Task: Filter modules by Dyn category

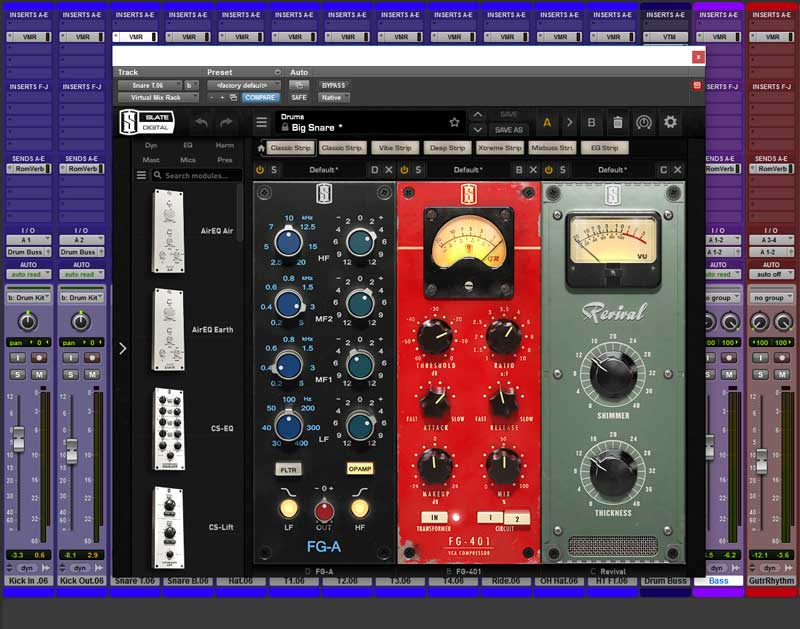Action: (151, 145)
